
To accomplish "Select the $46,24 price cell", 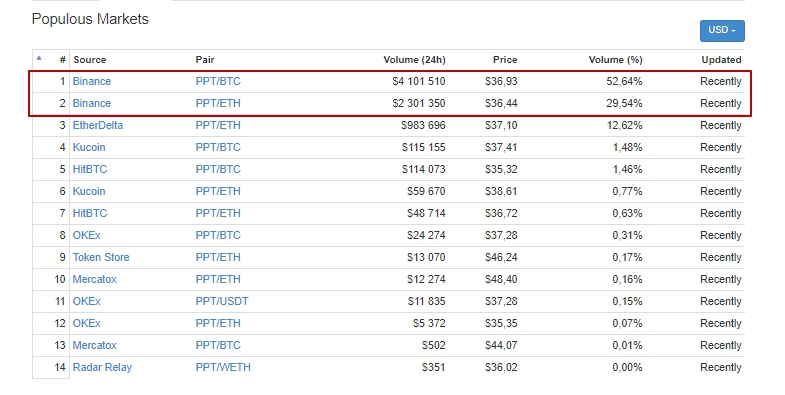I will tap(501, 257).
